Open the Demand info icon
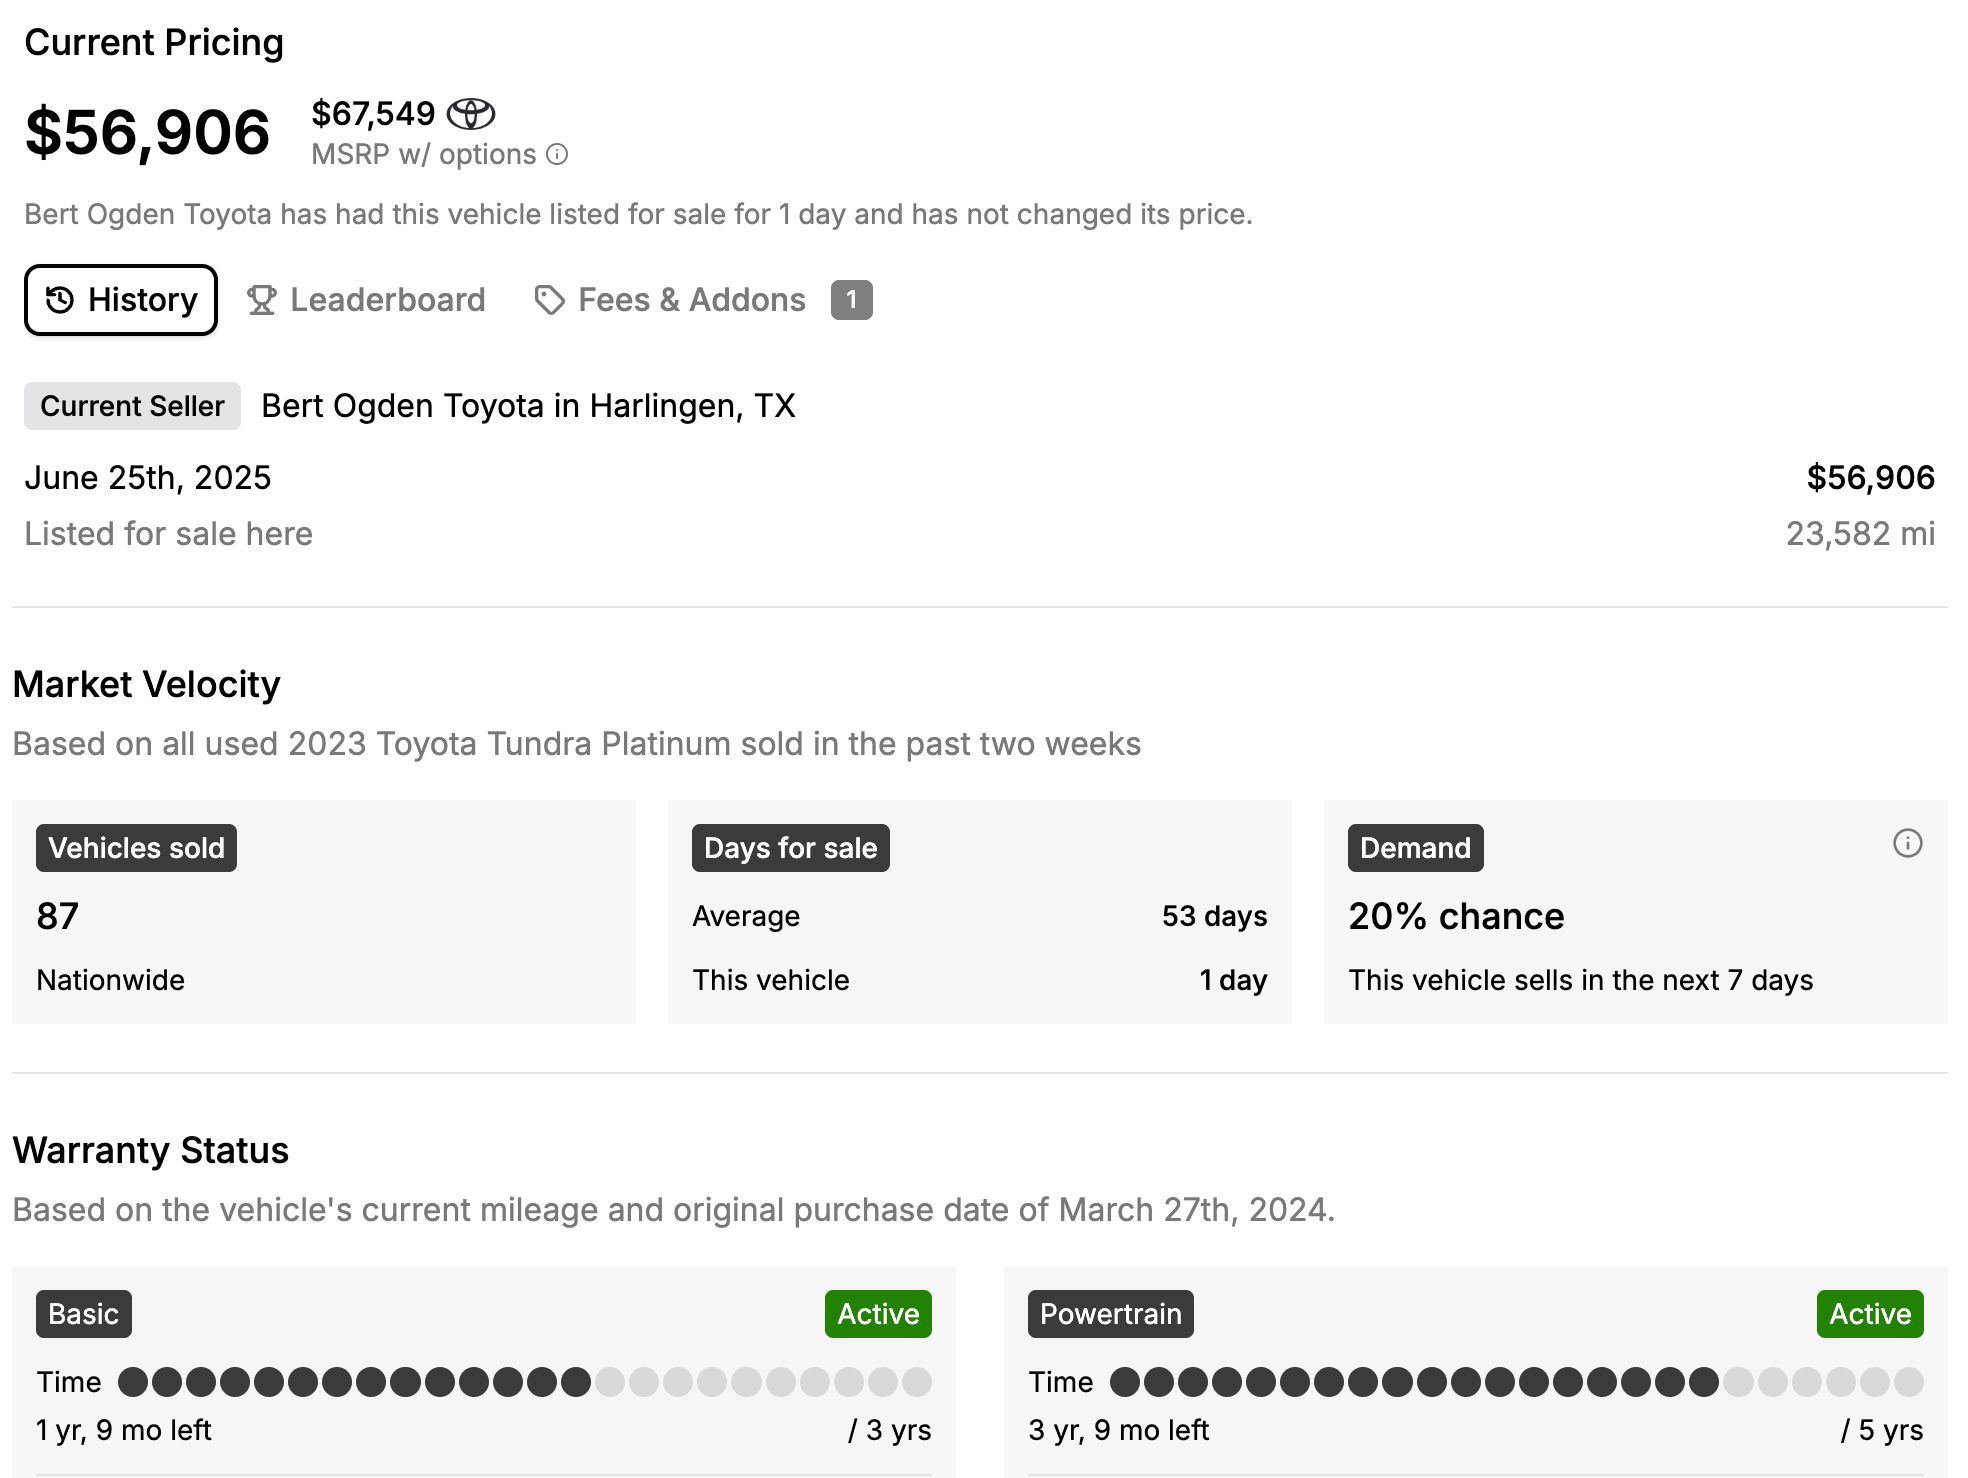The height and width of the screenshot is (1478, 1968). click(1907, 844)
